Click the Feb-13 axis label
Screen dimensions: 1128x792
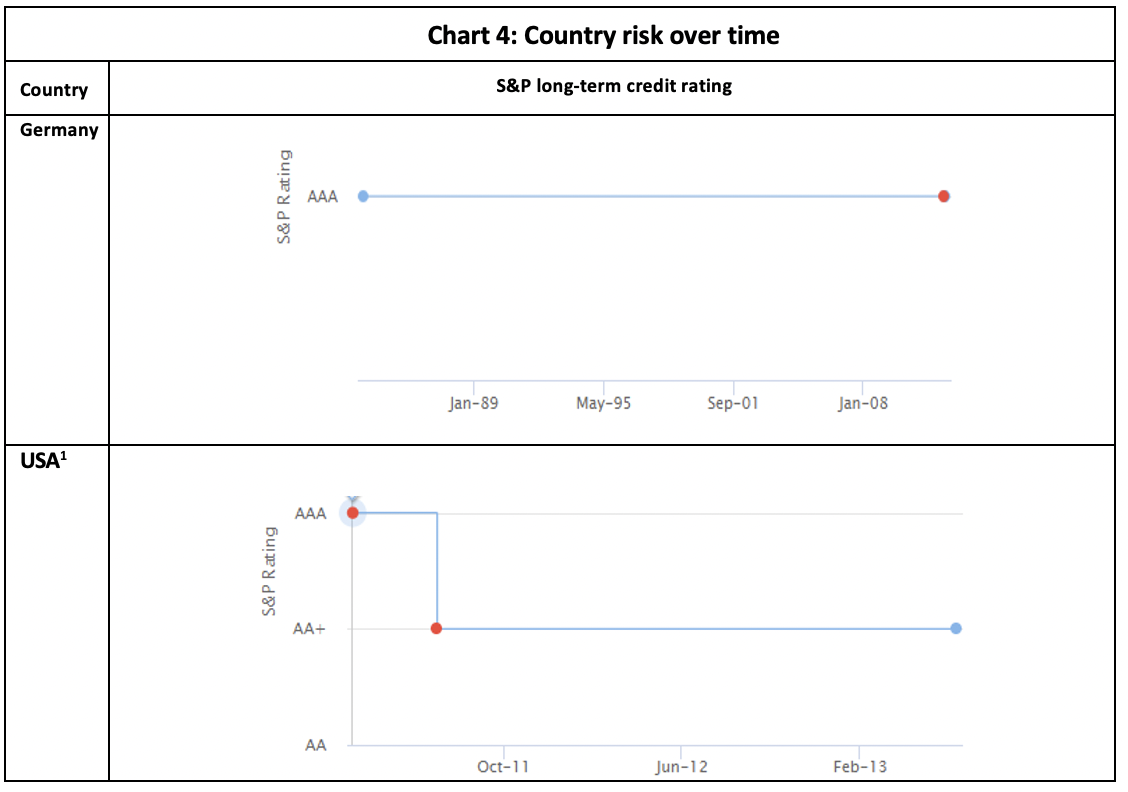pos(858,767)
